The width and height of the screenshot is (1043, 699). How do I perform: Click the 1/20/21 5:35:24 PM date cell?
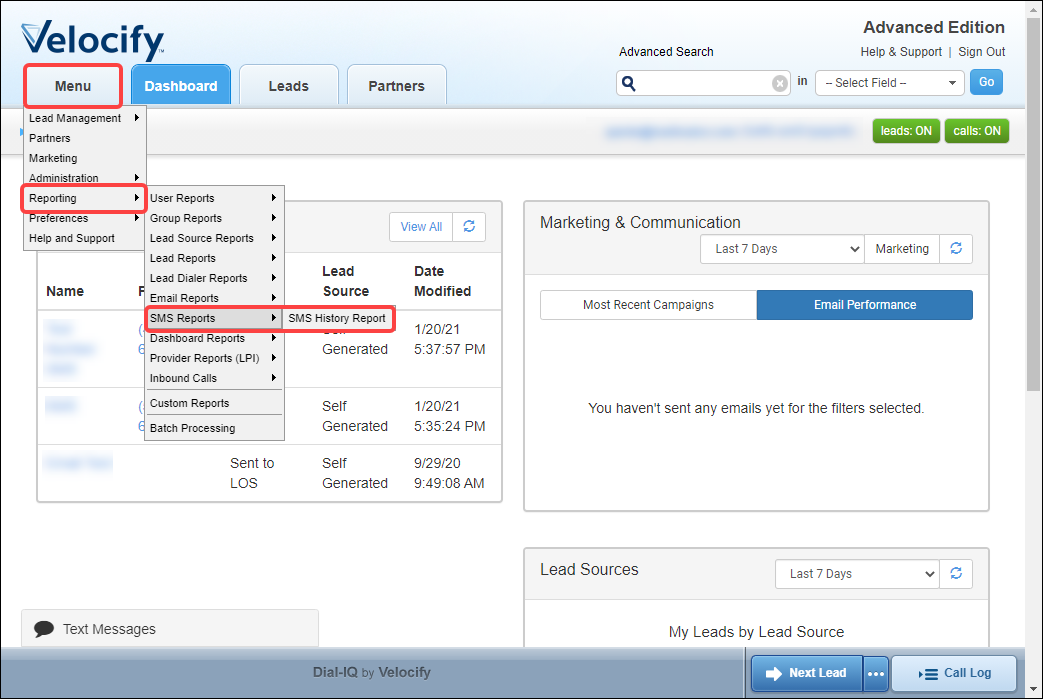tap(449, 416)
